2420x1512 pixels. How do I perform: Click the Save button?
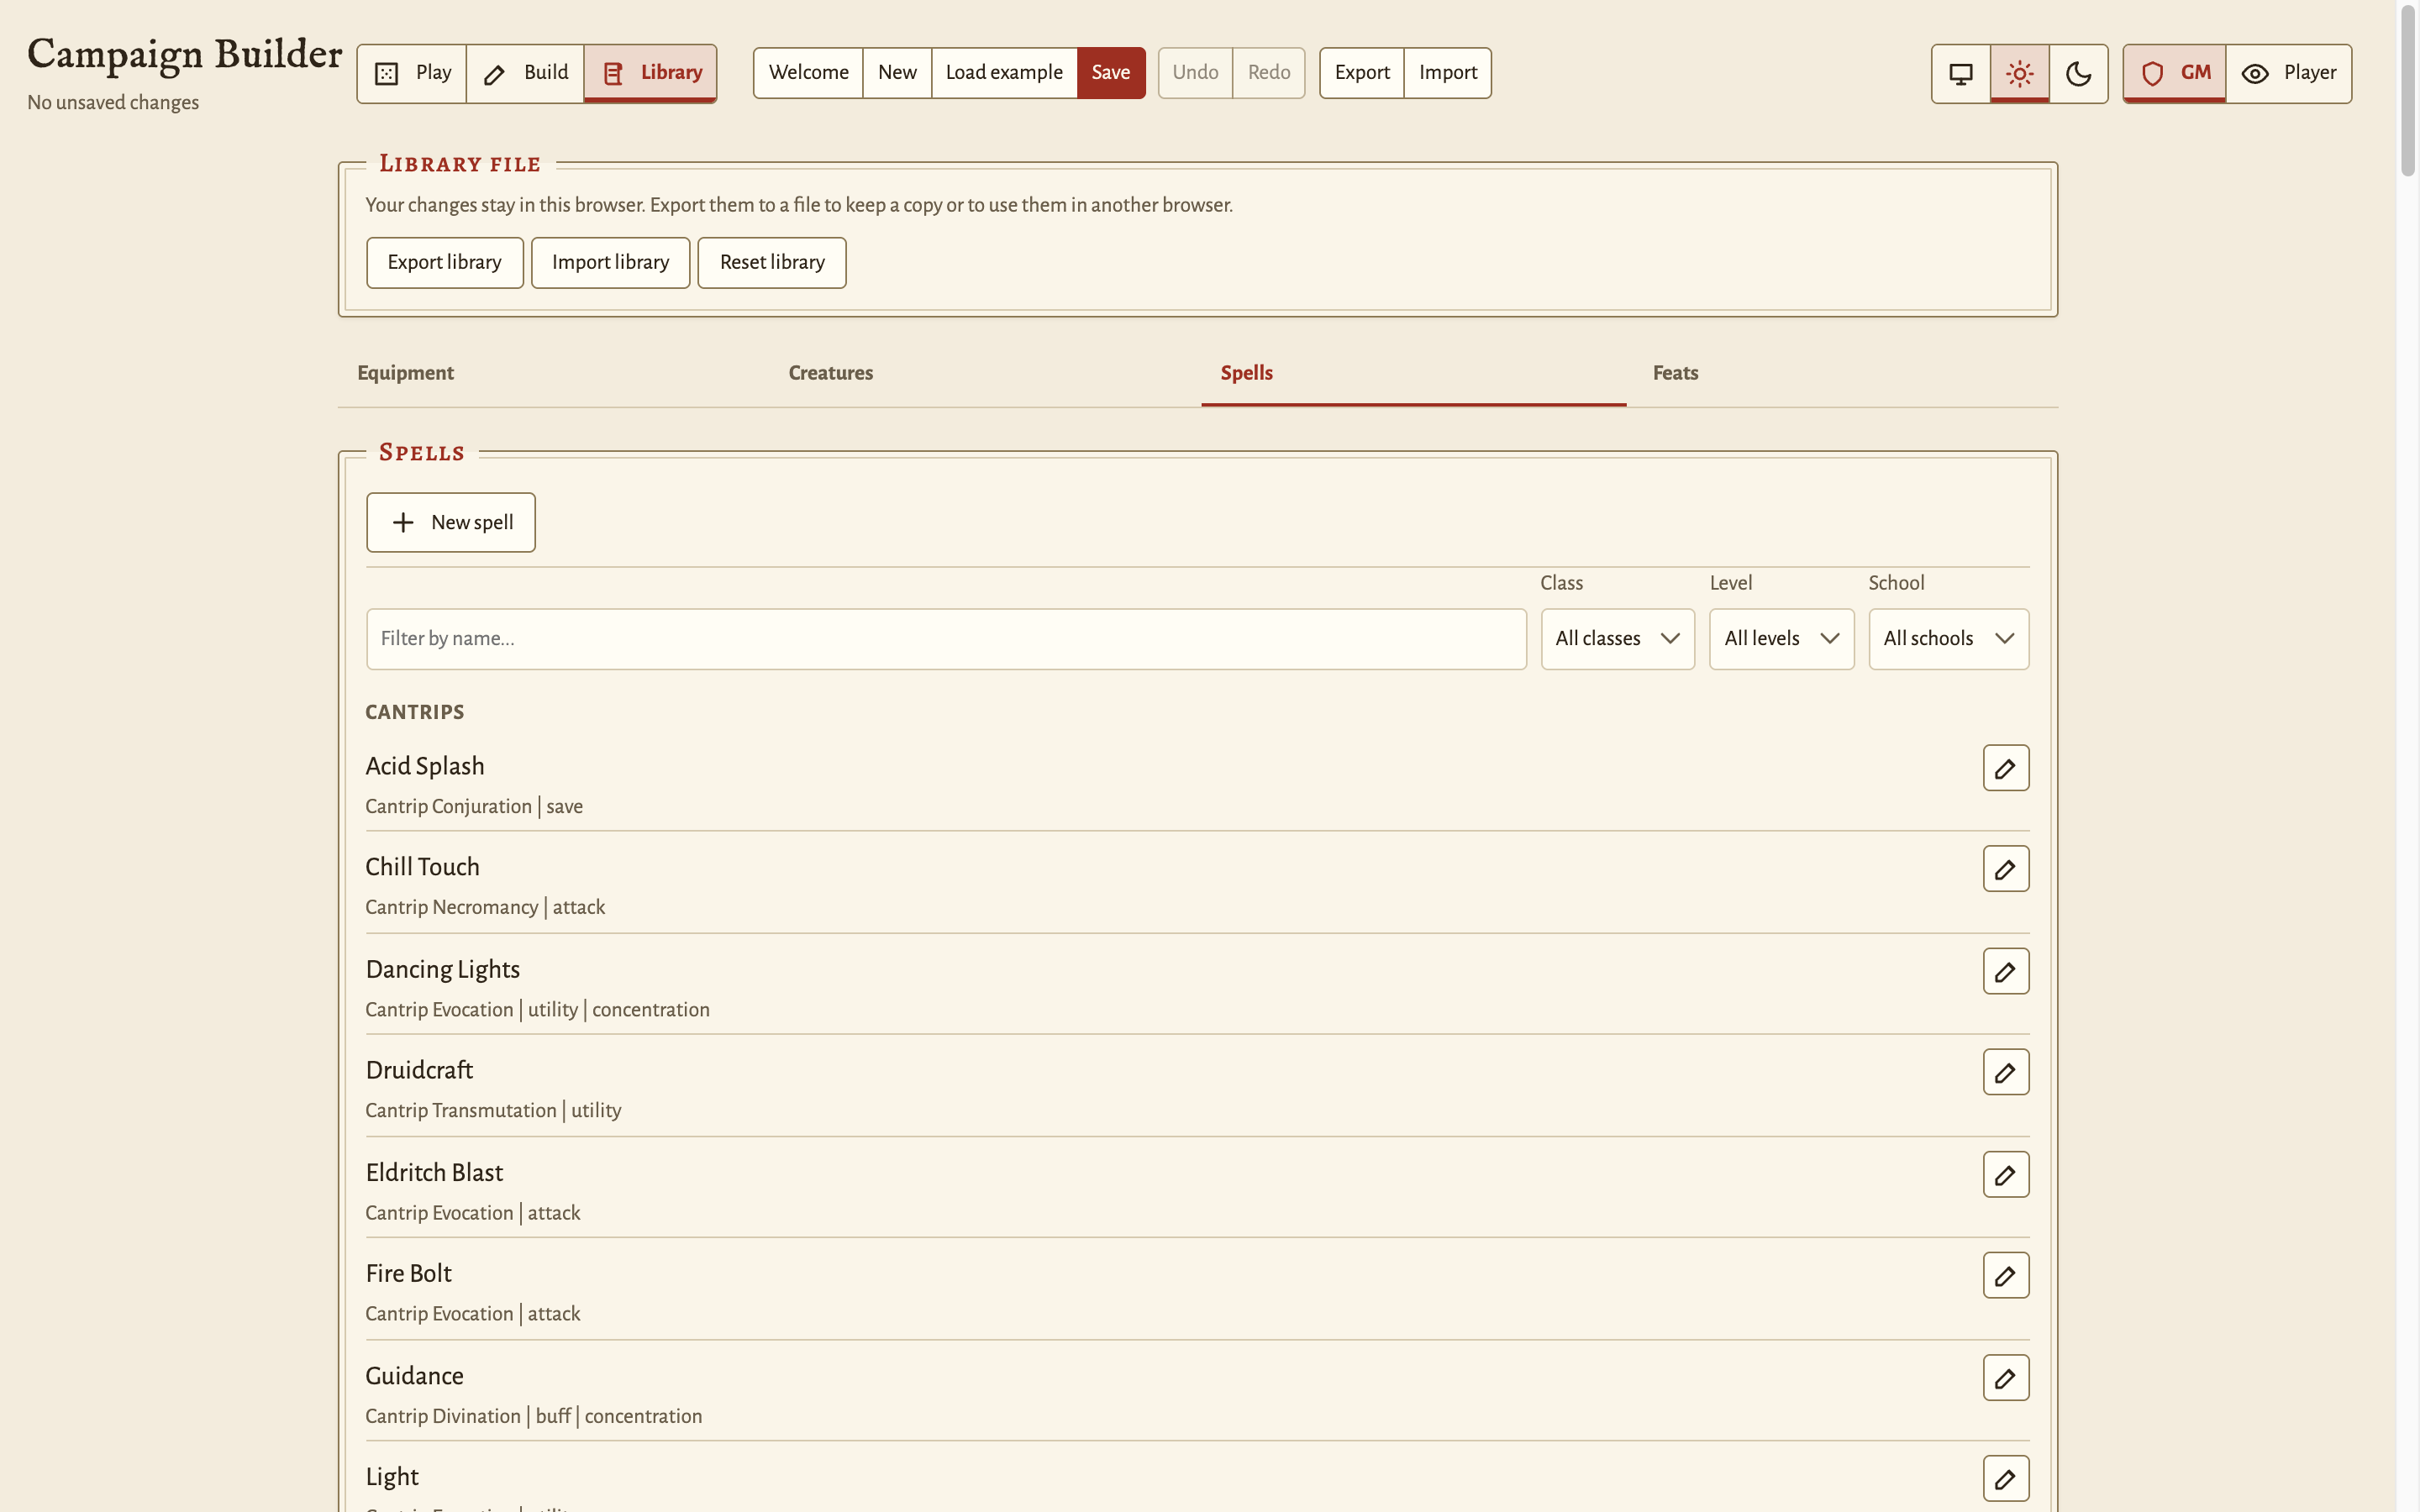(1111, 73)
